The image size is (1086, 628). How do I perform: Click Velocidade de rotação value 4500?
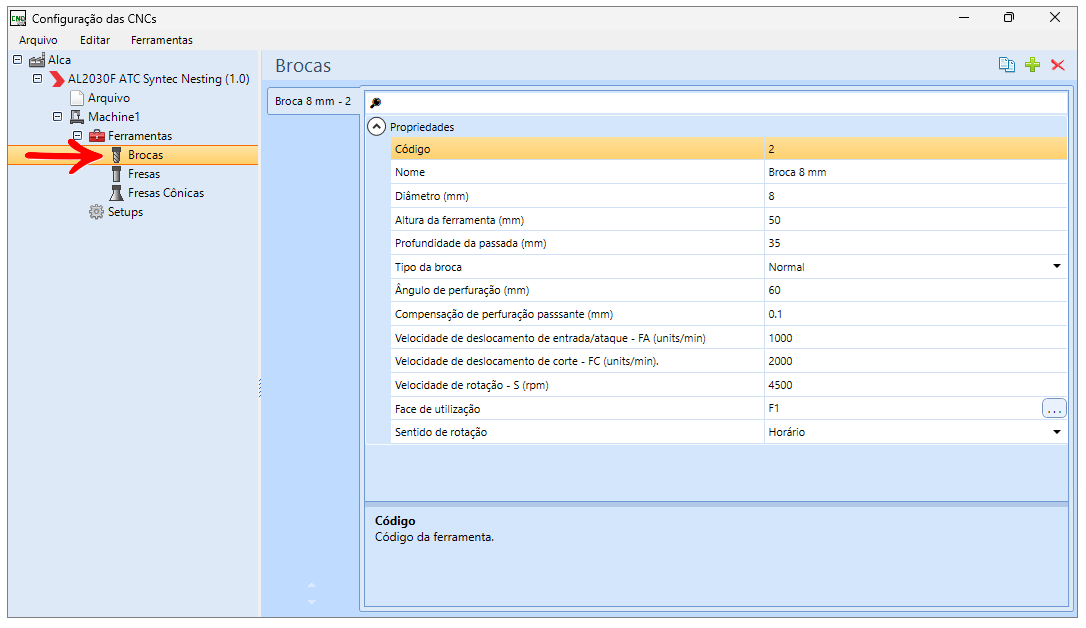(916, 385)
